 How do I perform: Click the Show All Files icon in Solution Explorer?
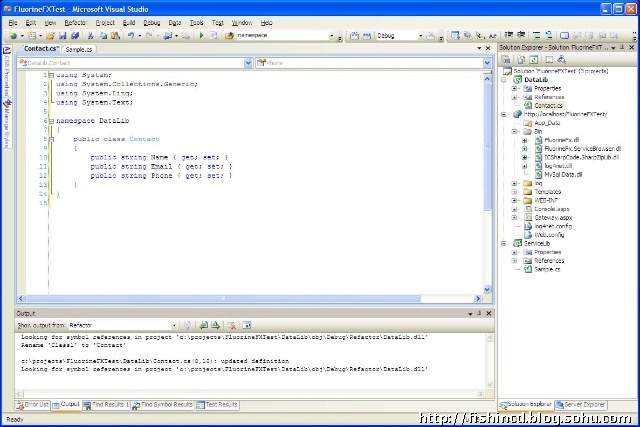[x=521, y=60]
